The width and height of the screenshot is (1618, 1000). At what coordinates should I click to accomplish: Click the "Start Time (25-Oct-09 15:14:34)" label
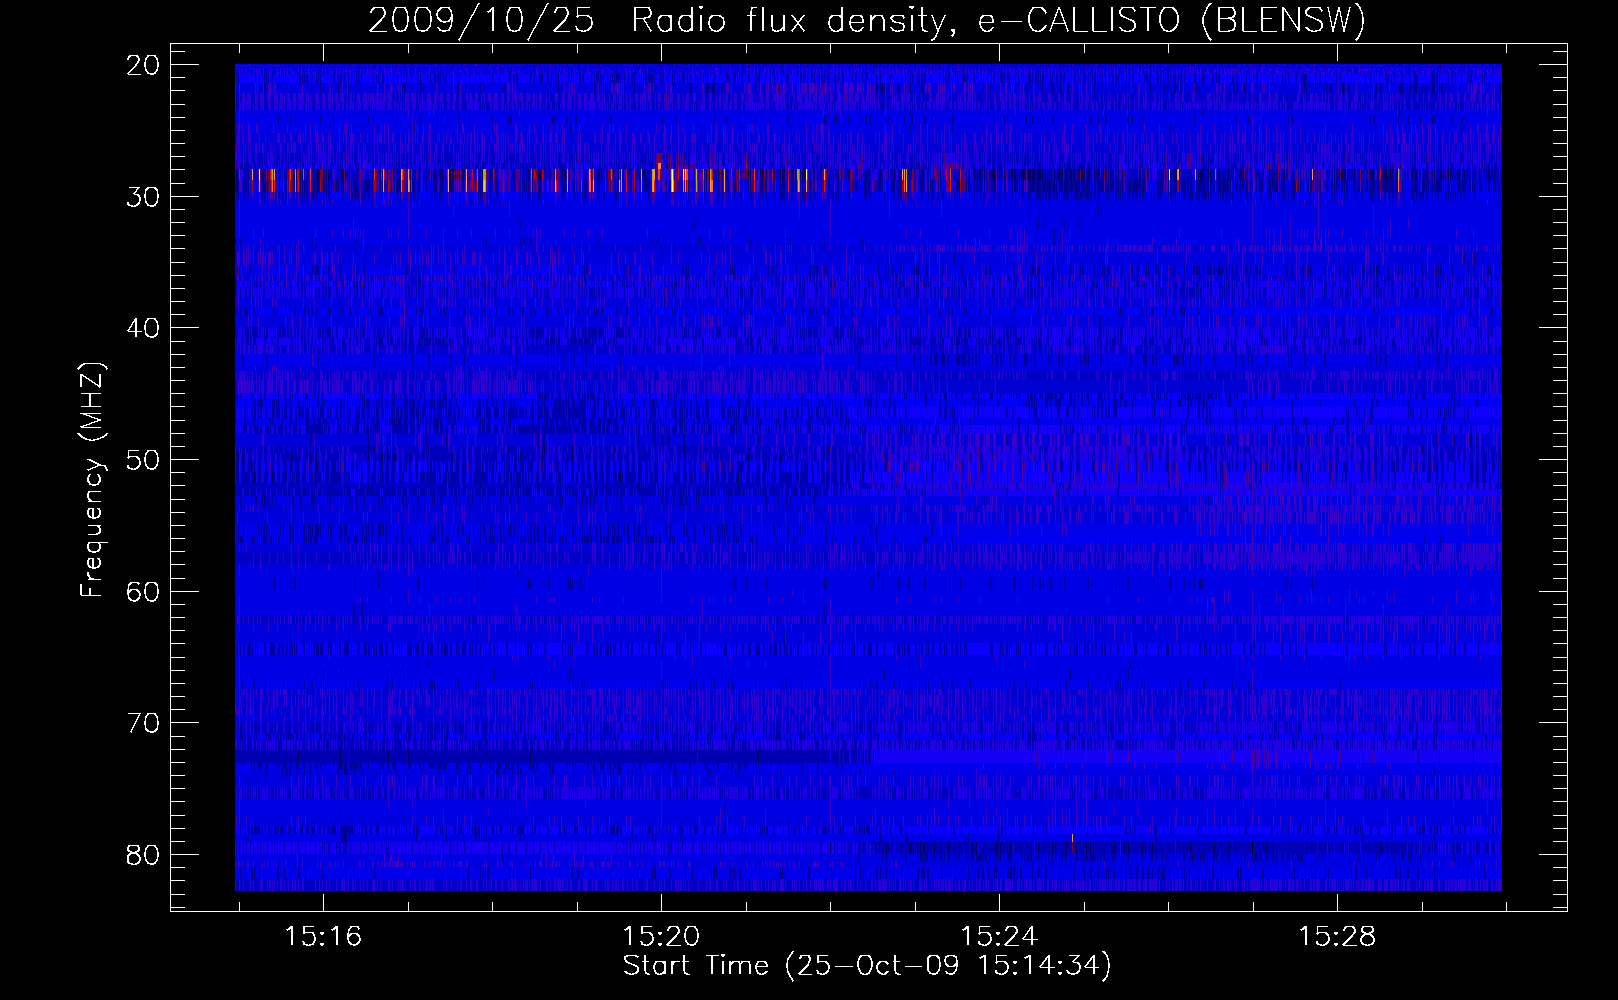pos(867,966)
